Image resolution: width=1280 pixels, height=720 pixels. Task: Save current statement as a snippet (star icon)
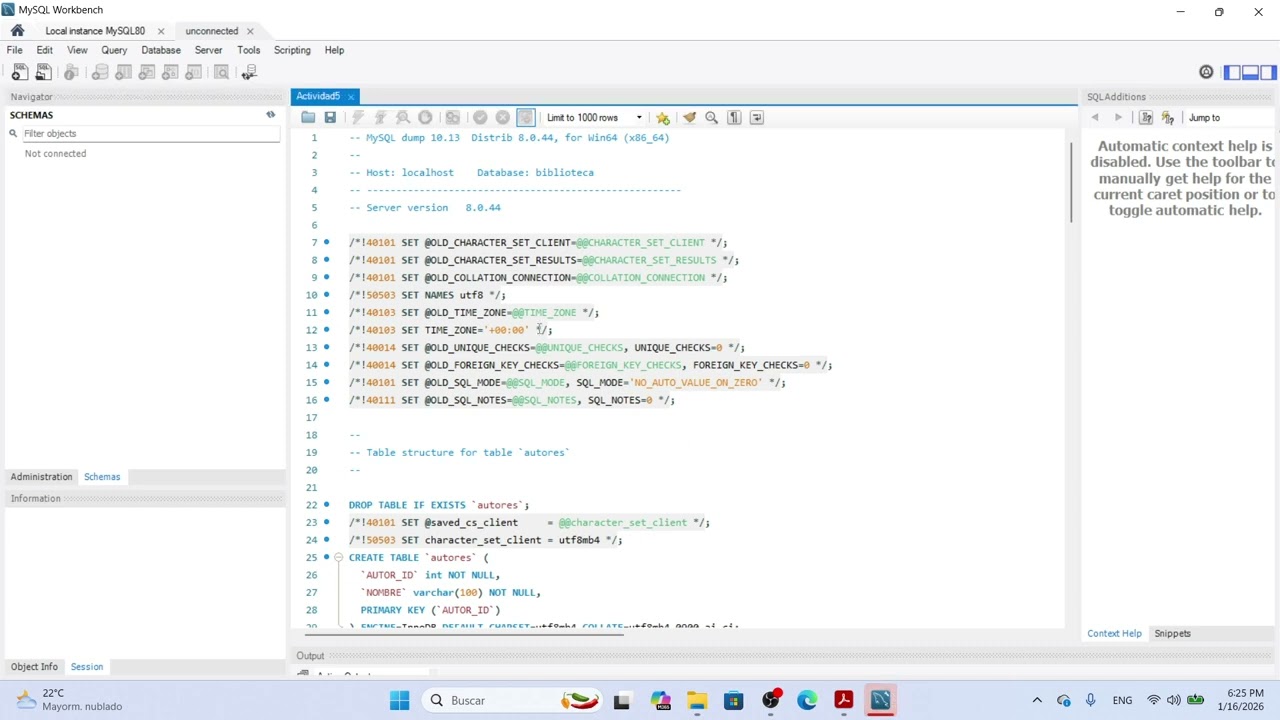pos(662,118)
